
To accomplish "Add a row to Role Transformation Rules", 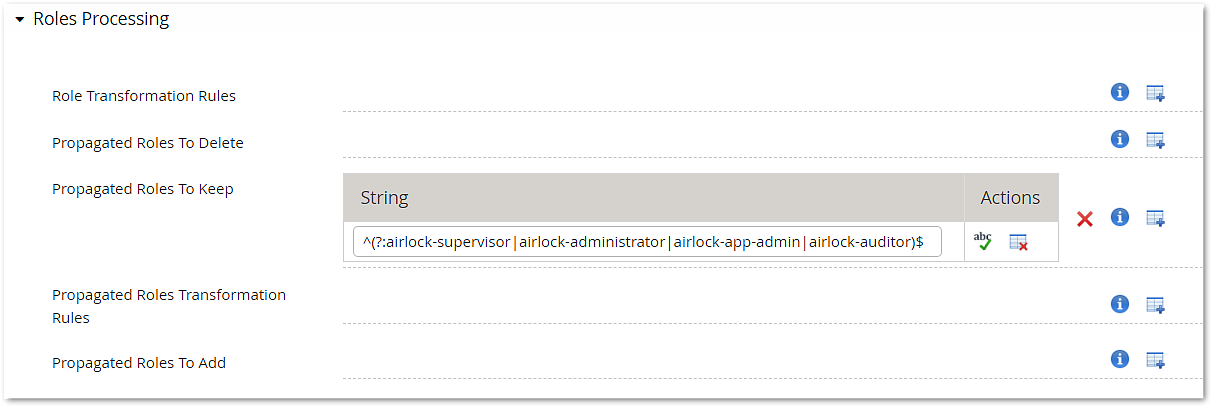I will click(x=1156, y=93).
